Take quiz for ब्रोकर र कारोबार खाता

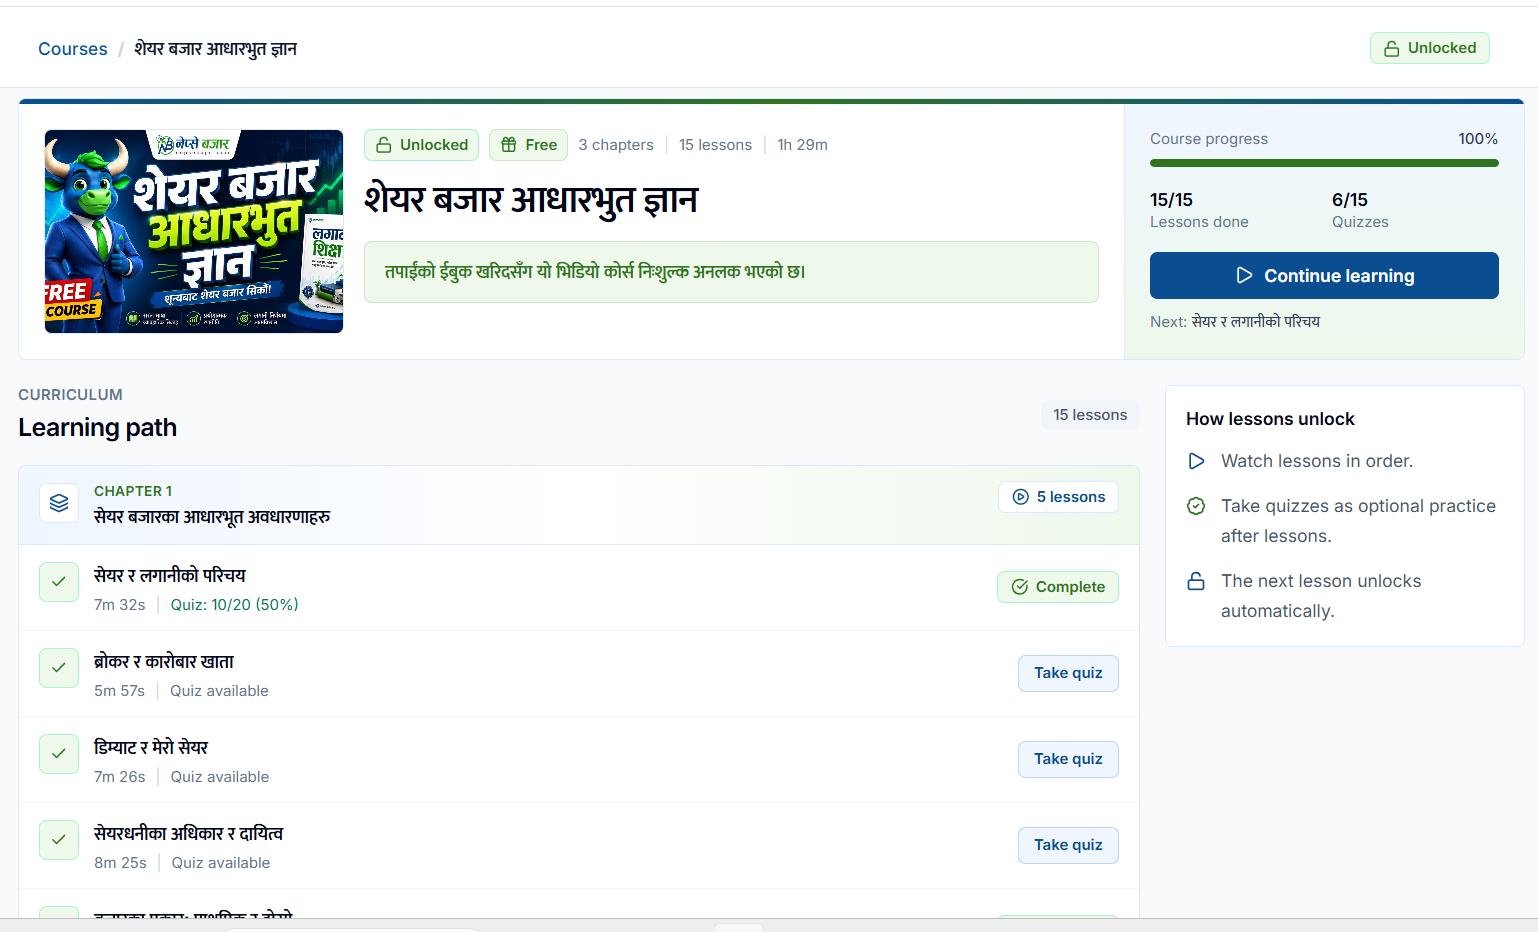pos(1068,673)
